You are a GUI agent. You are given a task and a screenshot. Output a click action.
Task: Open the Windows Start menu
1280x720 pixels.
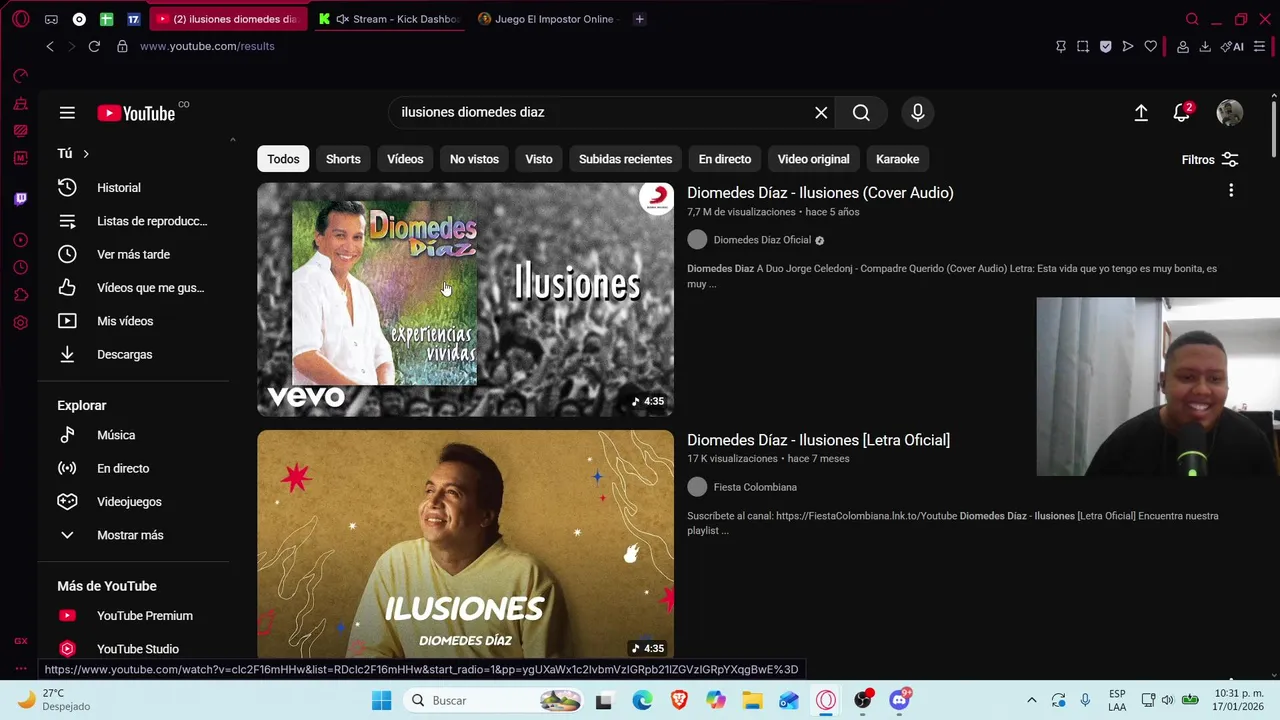click(382, 700)
